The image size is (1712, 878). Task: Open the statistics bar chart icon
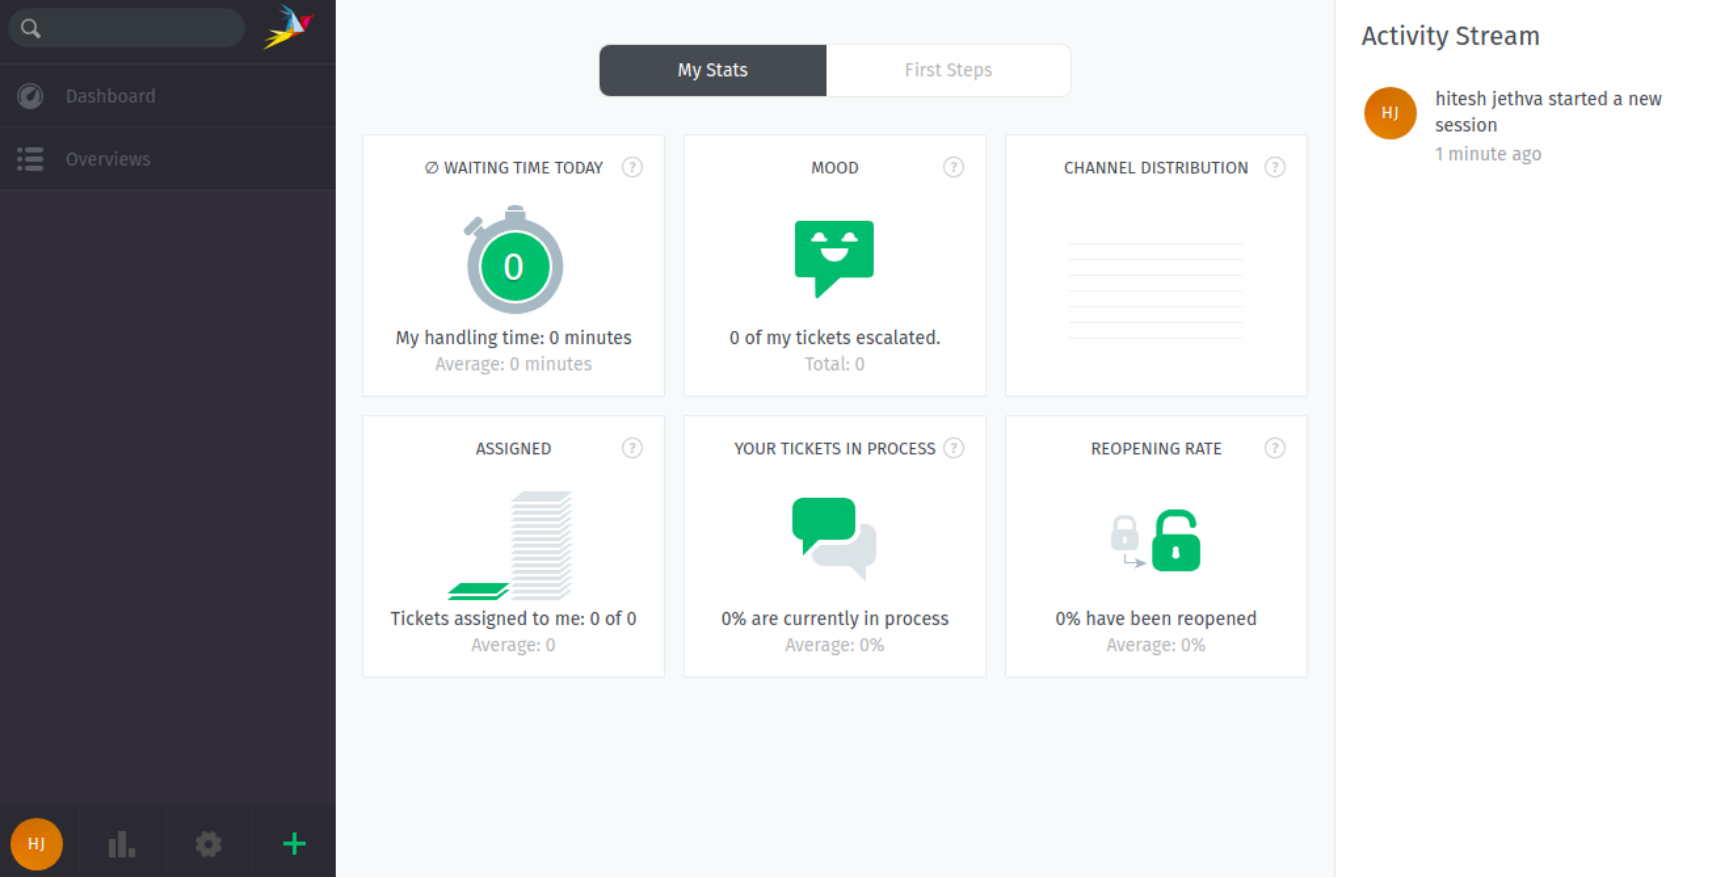point(122,844)
